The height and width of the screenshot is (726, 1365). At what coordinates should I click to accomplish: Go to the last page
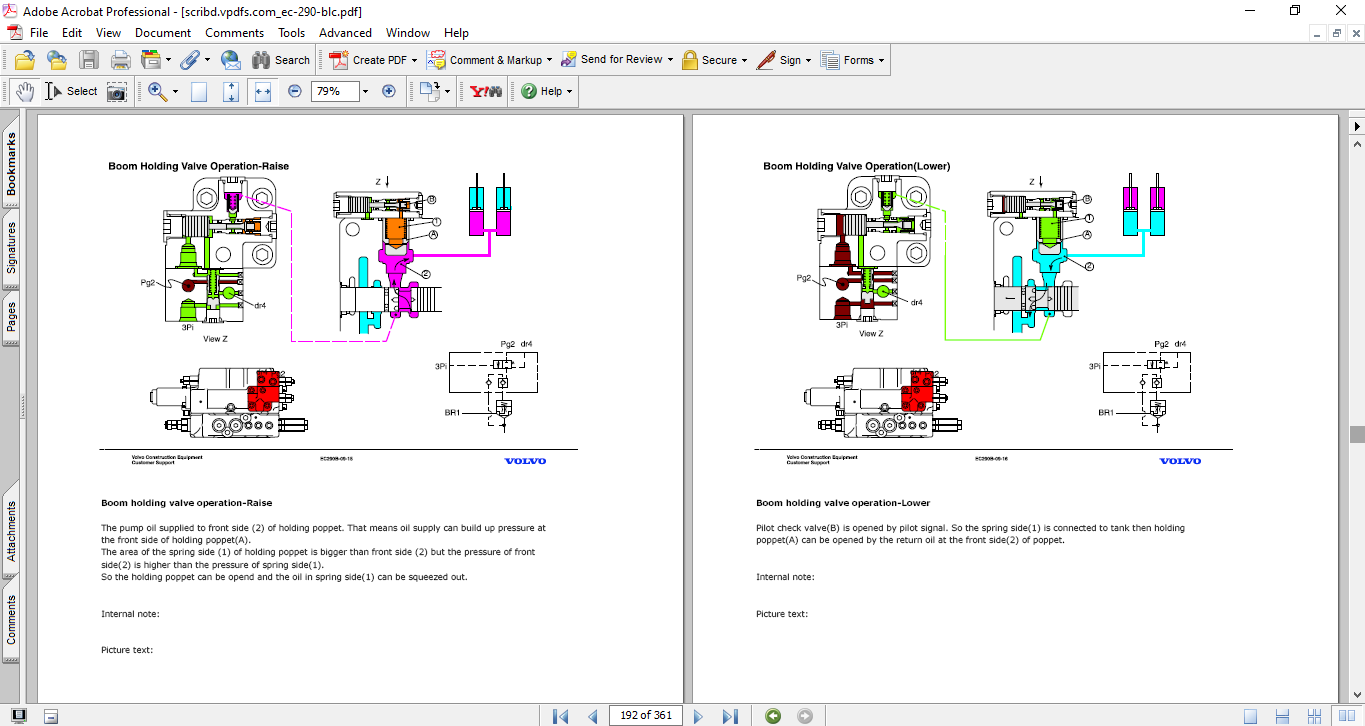pyautogui.click(x=730, y=716)
